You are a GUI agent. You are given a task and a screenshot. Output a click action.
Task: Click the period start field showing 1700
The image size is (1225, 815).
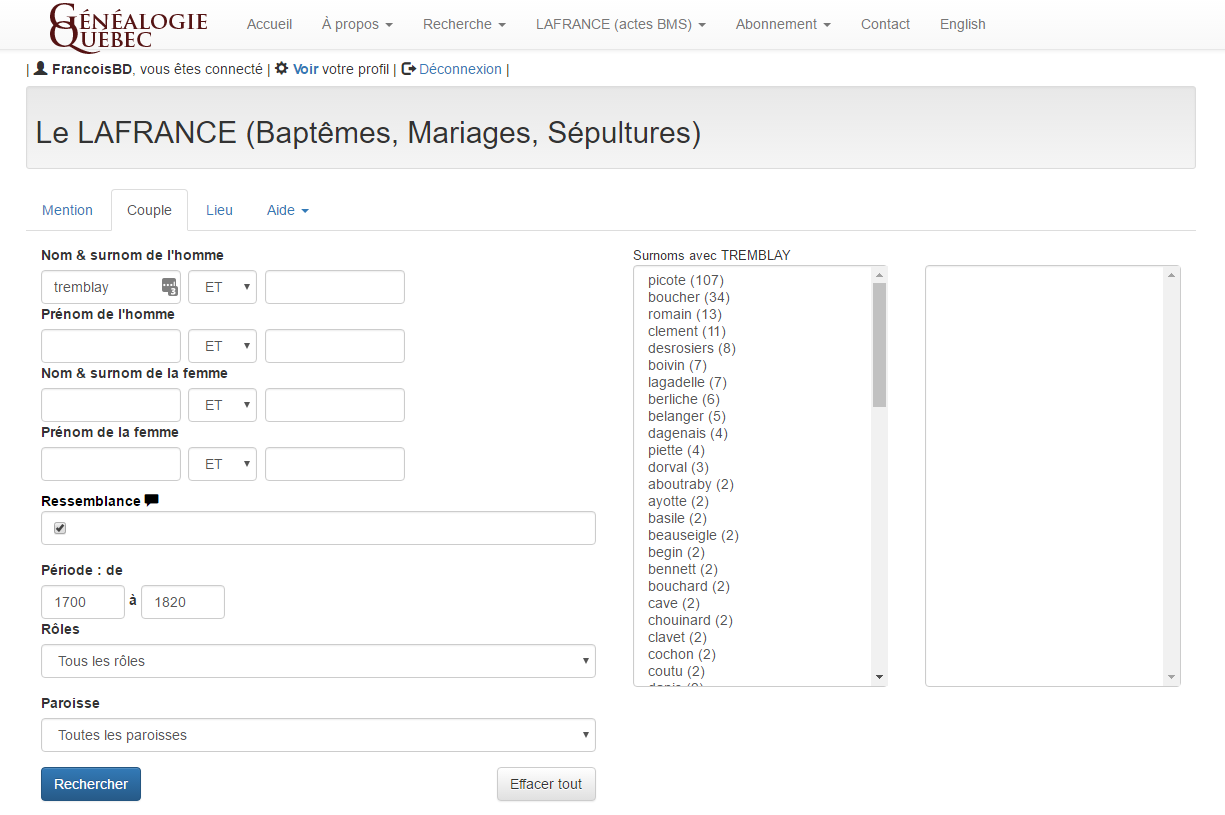[83, 602]
